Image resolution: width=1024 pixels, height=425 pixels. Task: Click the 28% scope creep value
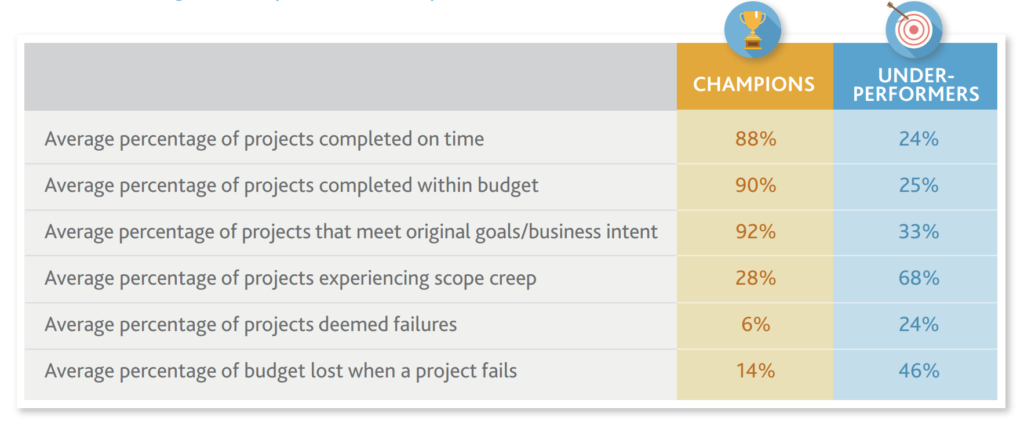click(x=755, y=278)
